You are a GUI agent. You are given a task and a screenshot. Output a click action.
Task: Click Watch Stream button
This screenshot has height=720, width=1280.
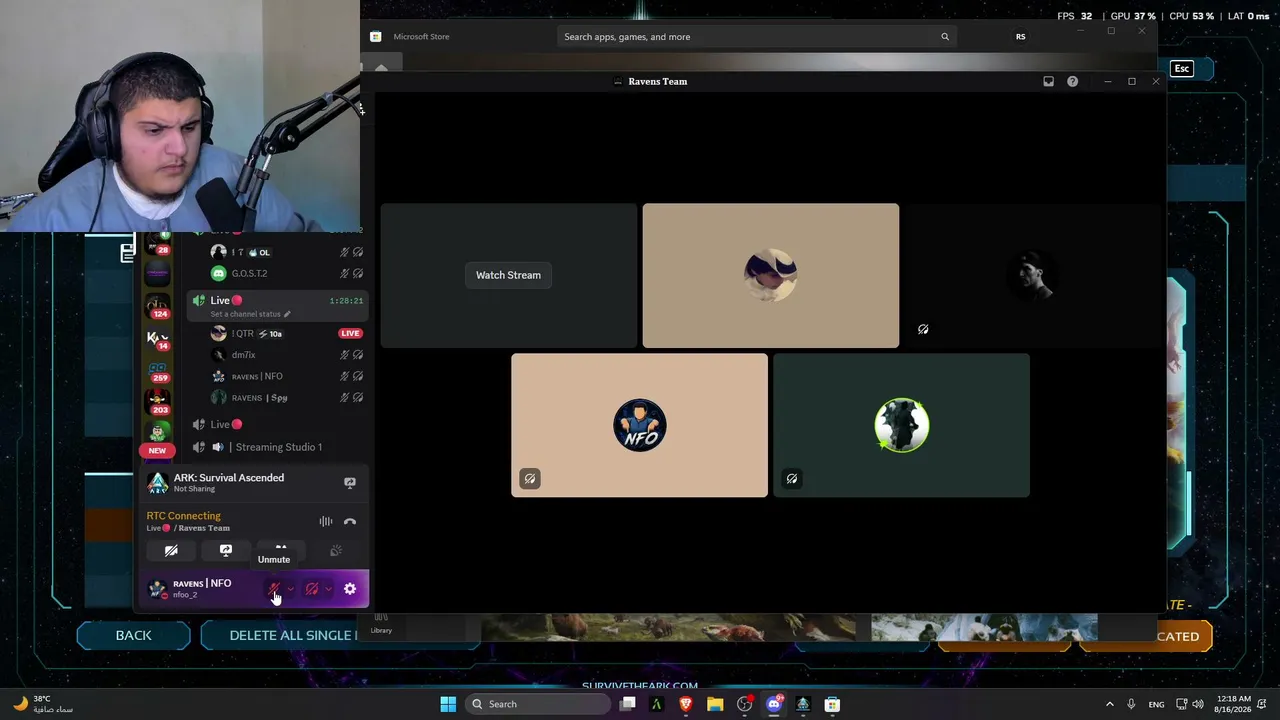(x=508, y=275)
